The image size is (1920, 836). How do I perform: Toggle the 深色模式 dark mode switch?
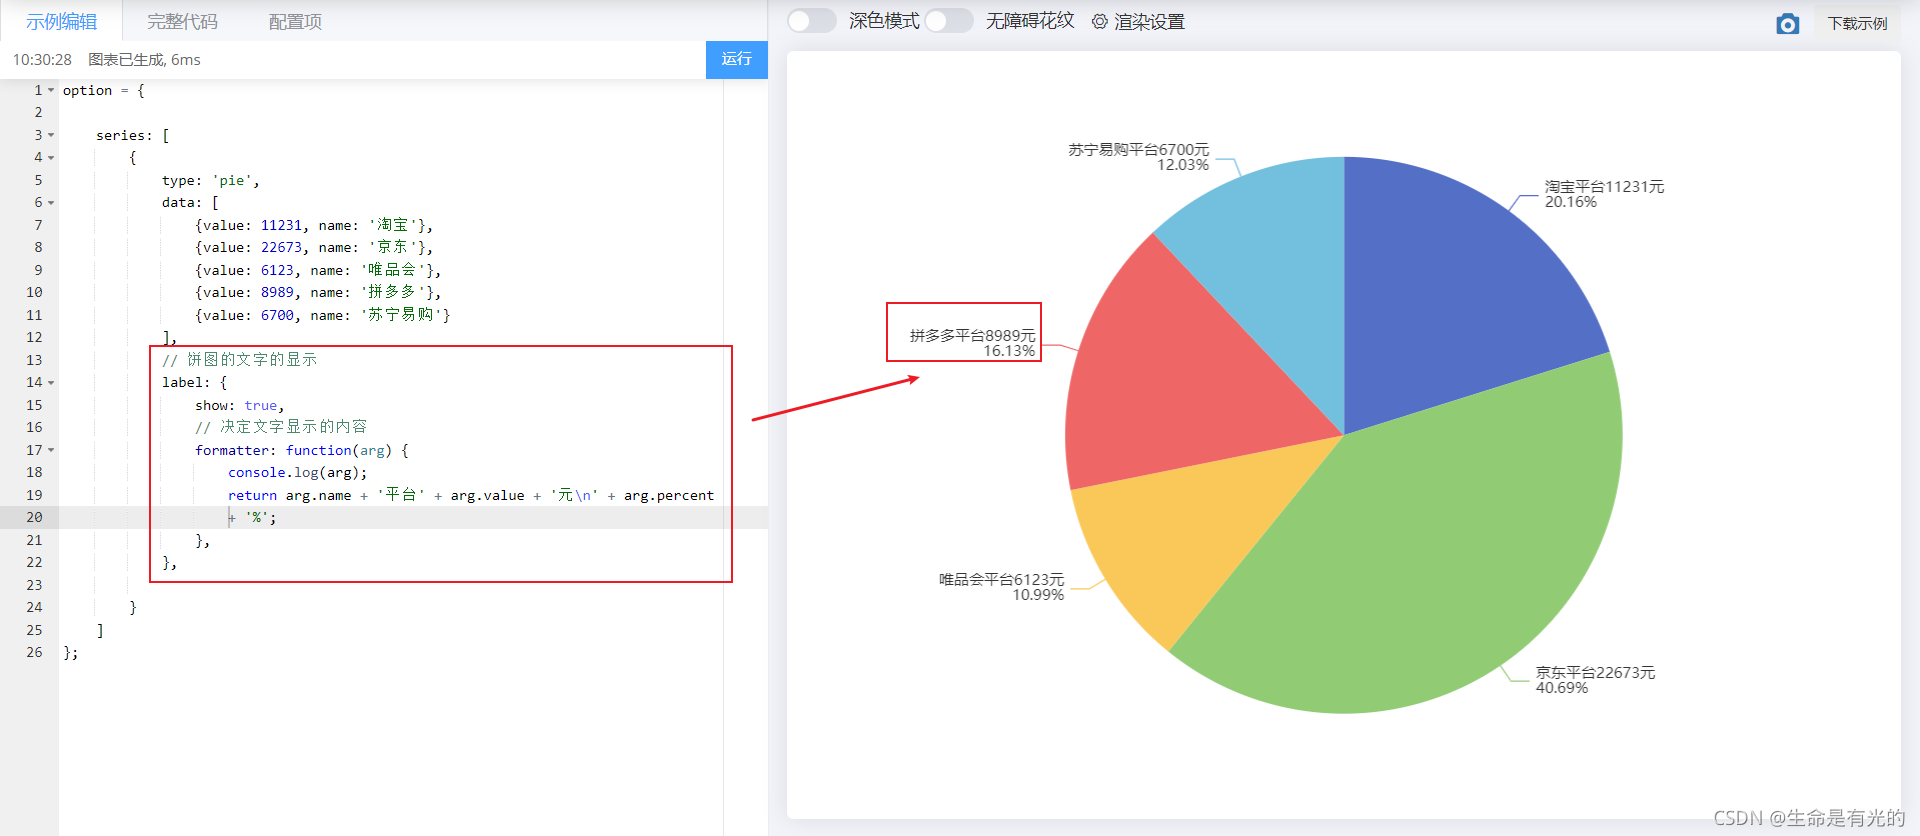[x=811, y=21]
